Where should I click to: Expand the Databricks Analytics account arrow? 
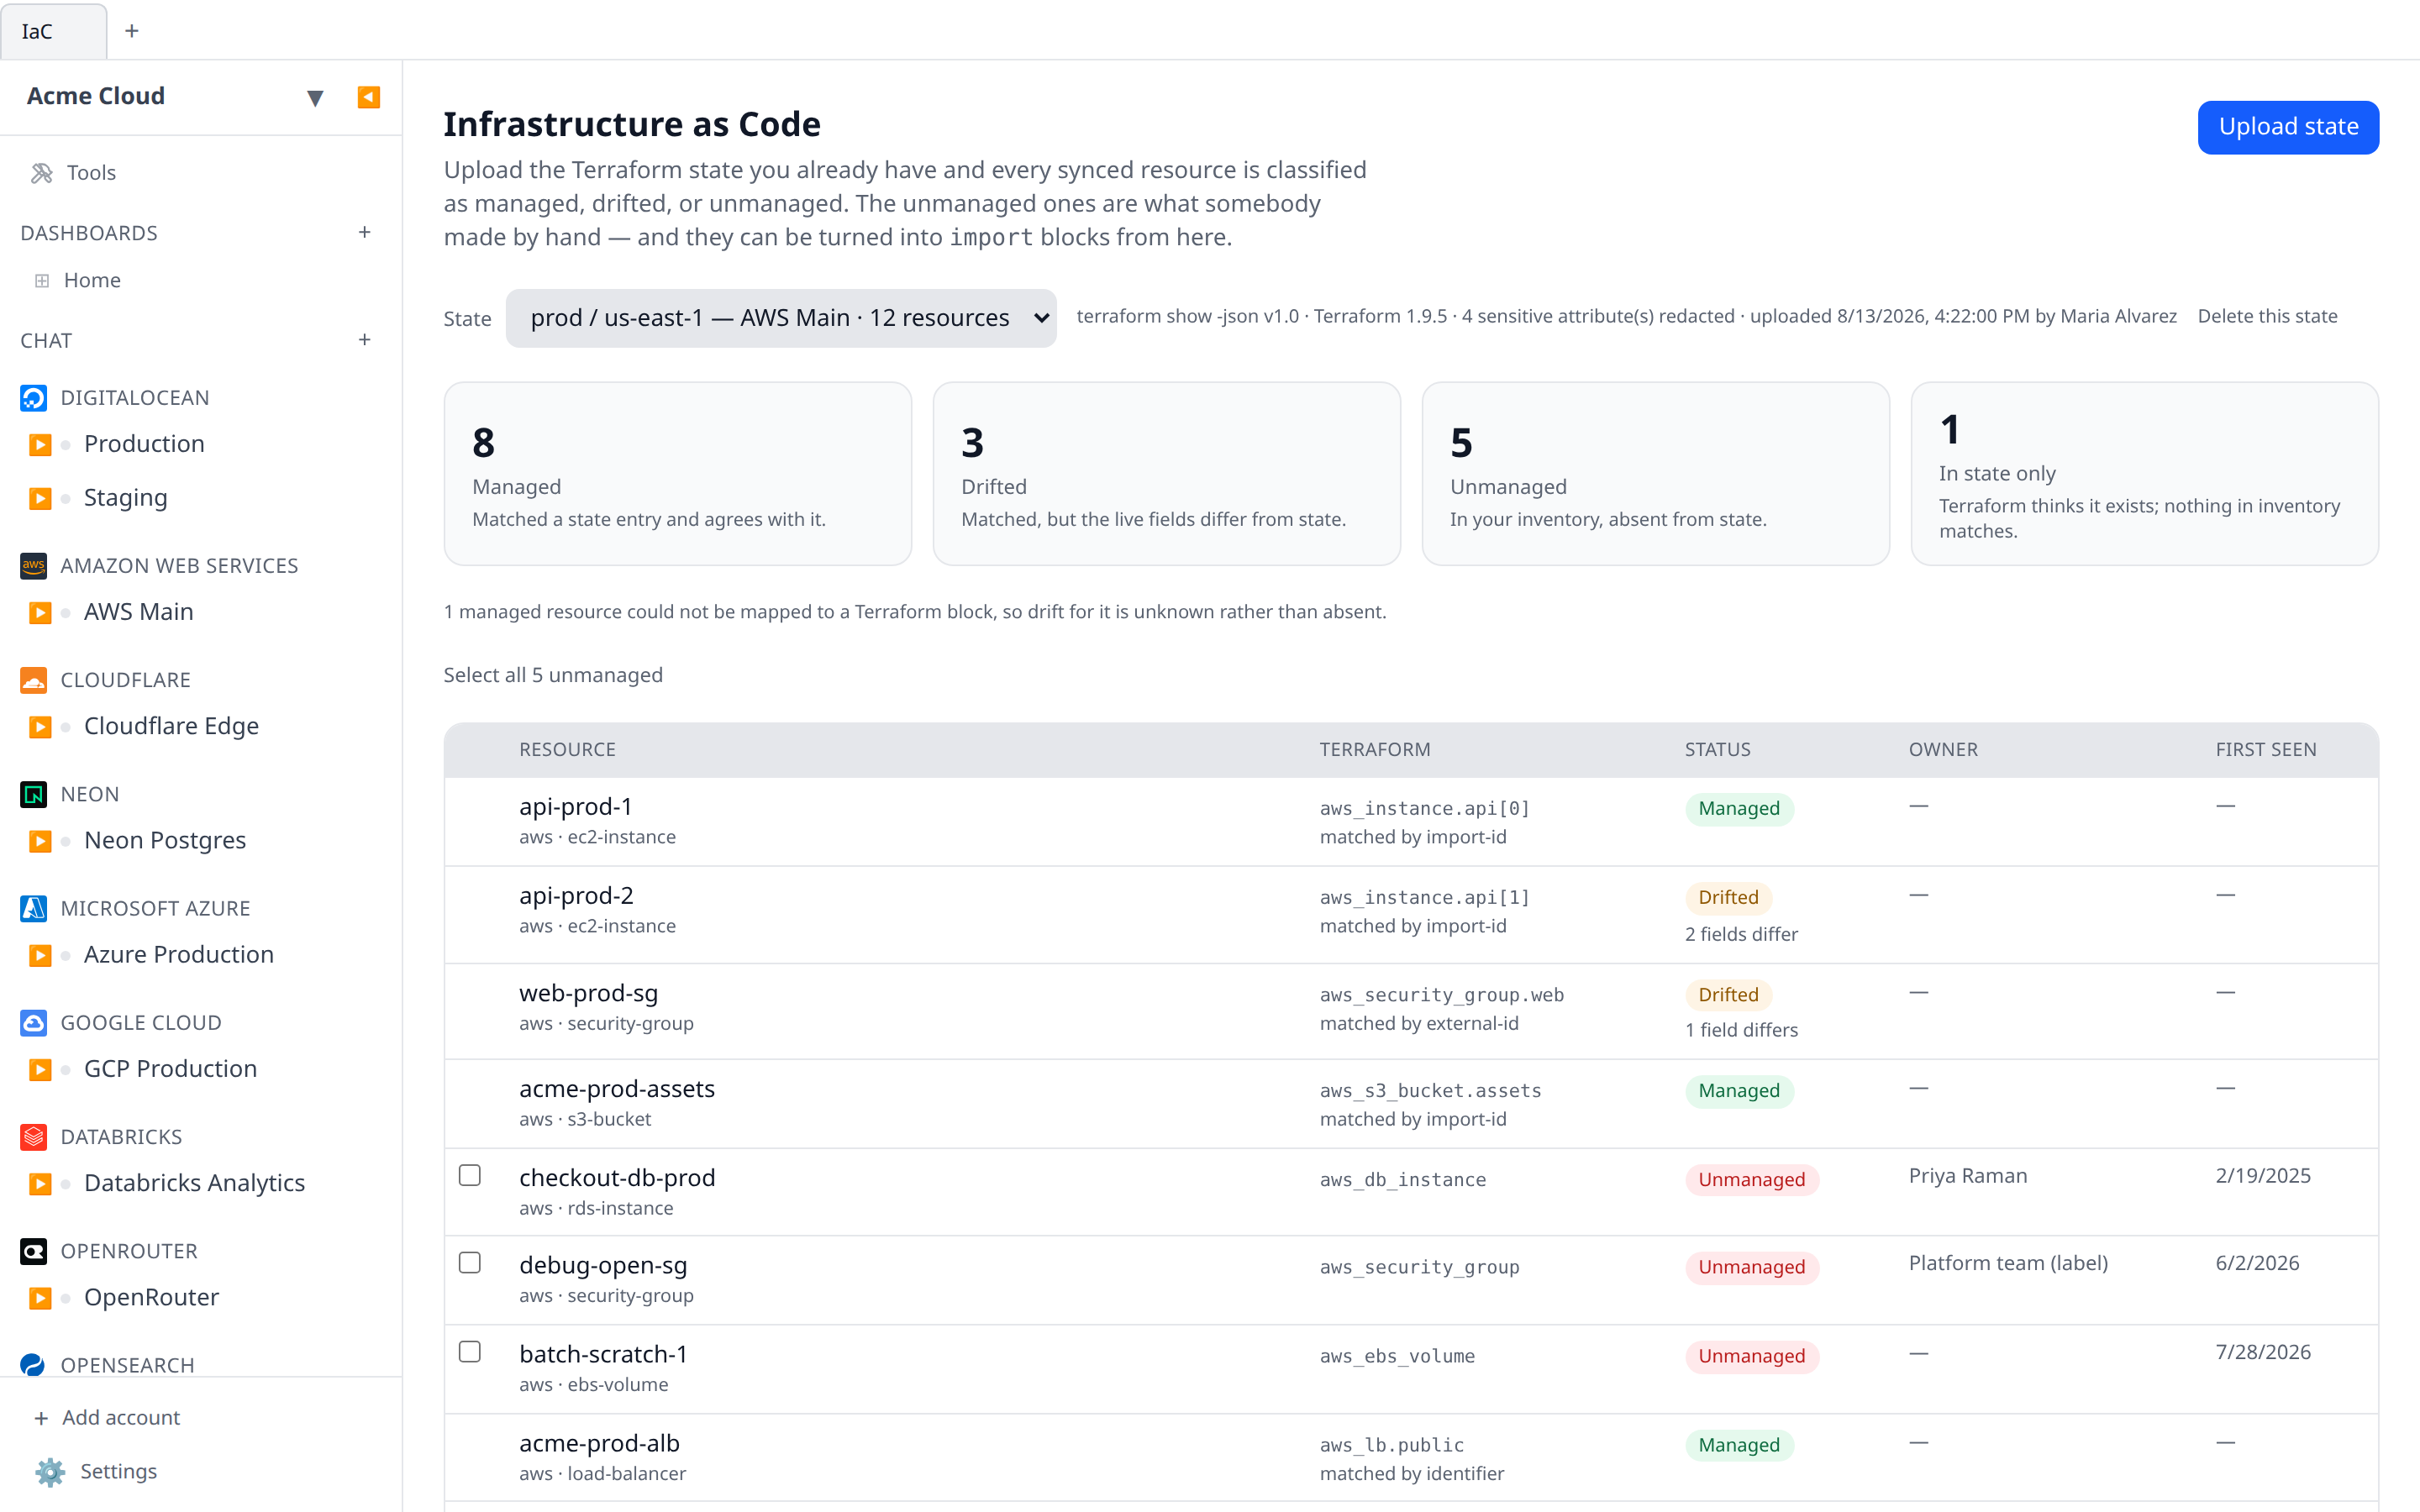click(40, 1184)
